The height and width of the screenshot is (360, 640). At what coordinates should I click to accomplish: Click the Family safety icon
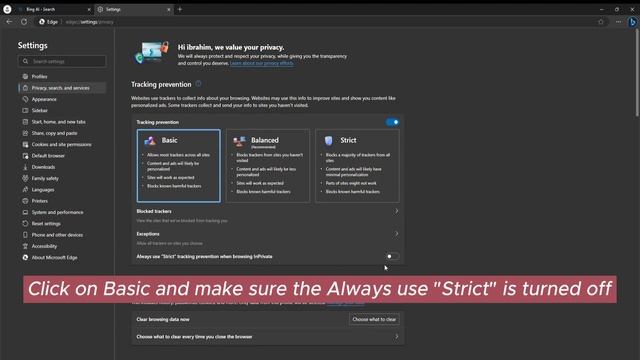[x=25, y=178]
